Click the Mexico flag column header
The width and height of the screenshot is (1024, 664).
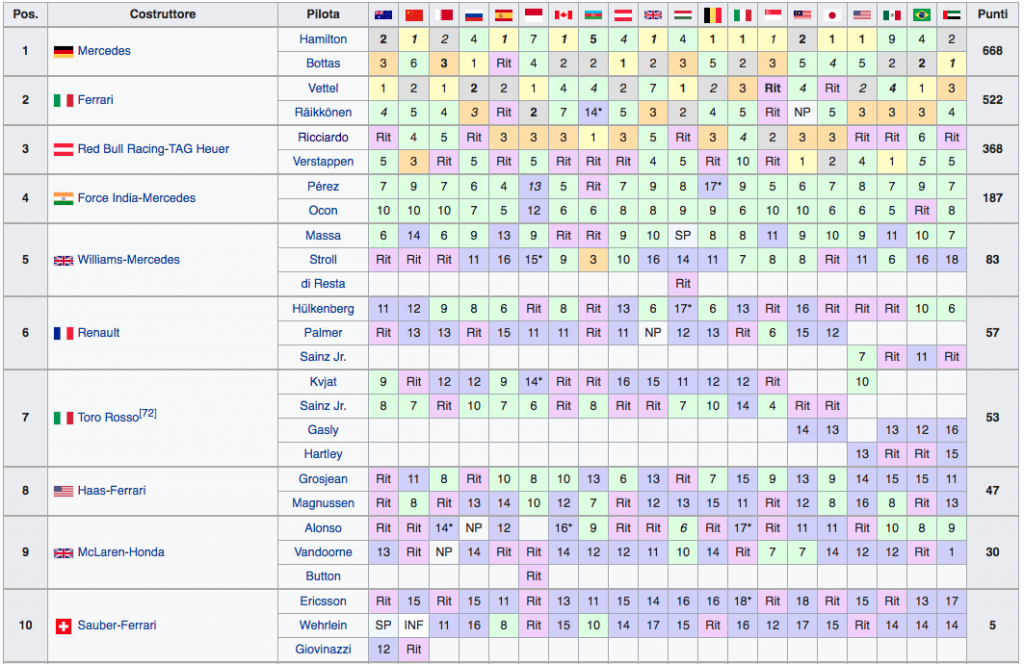[x=892, y=14]
